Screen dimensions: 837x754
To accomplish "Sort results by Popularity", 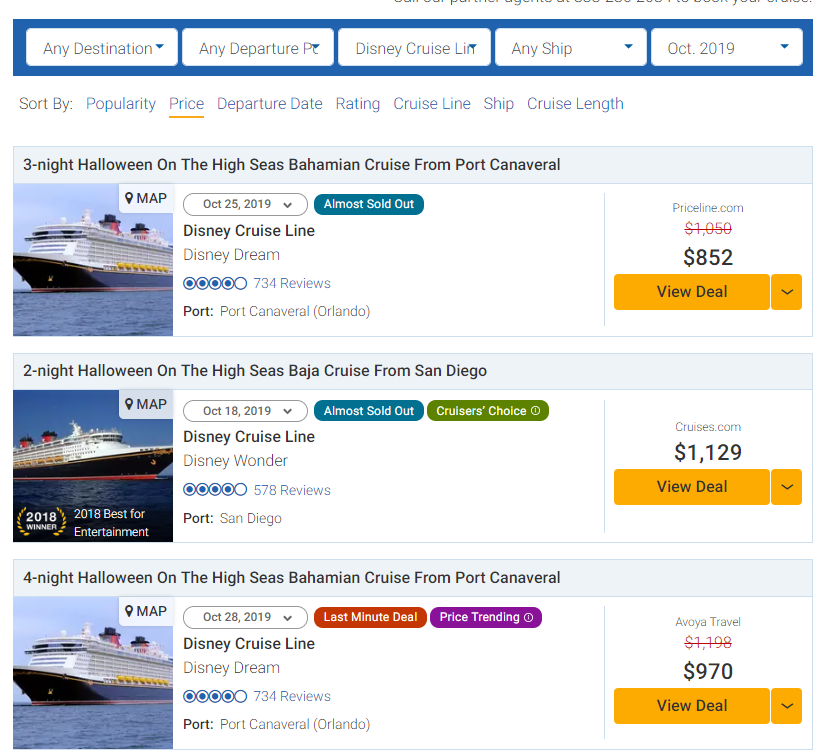I will [121, 104].
